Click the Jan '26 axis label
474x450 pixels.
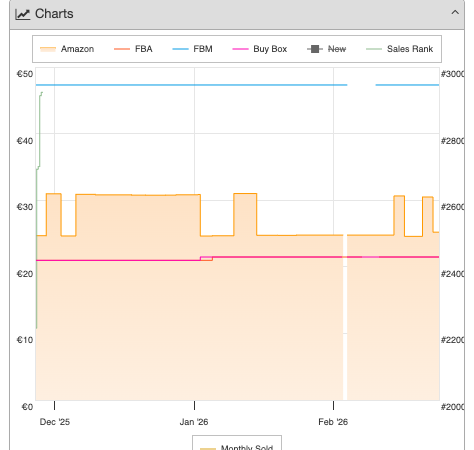coord(194,422)
